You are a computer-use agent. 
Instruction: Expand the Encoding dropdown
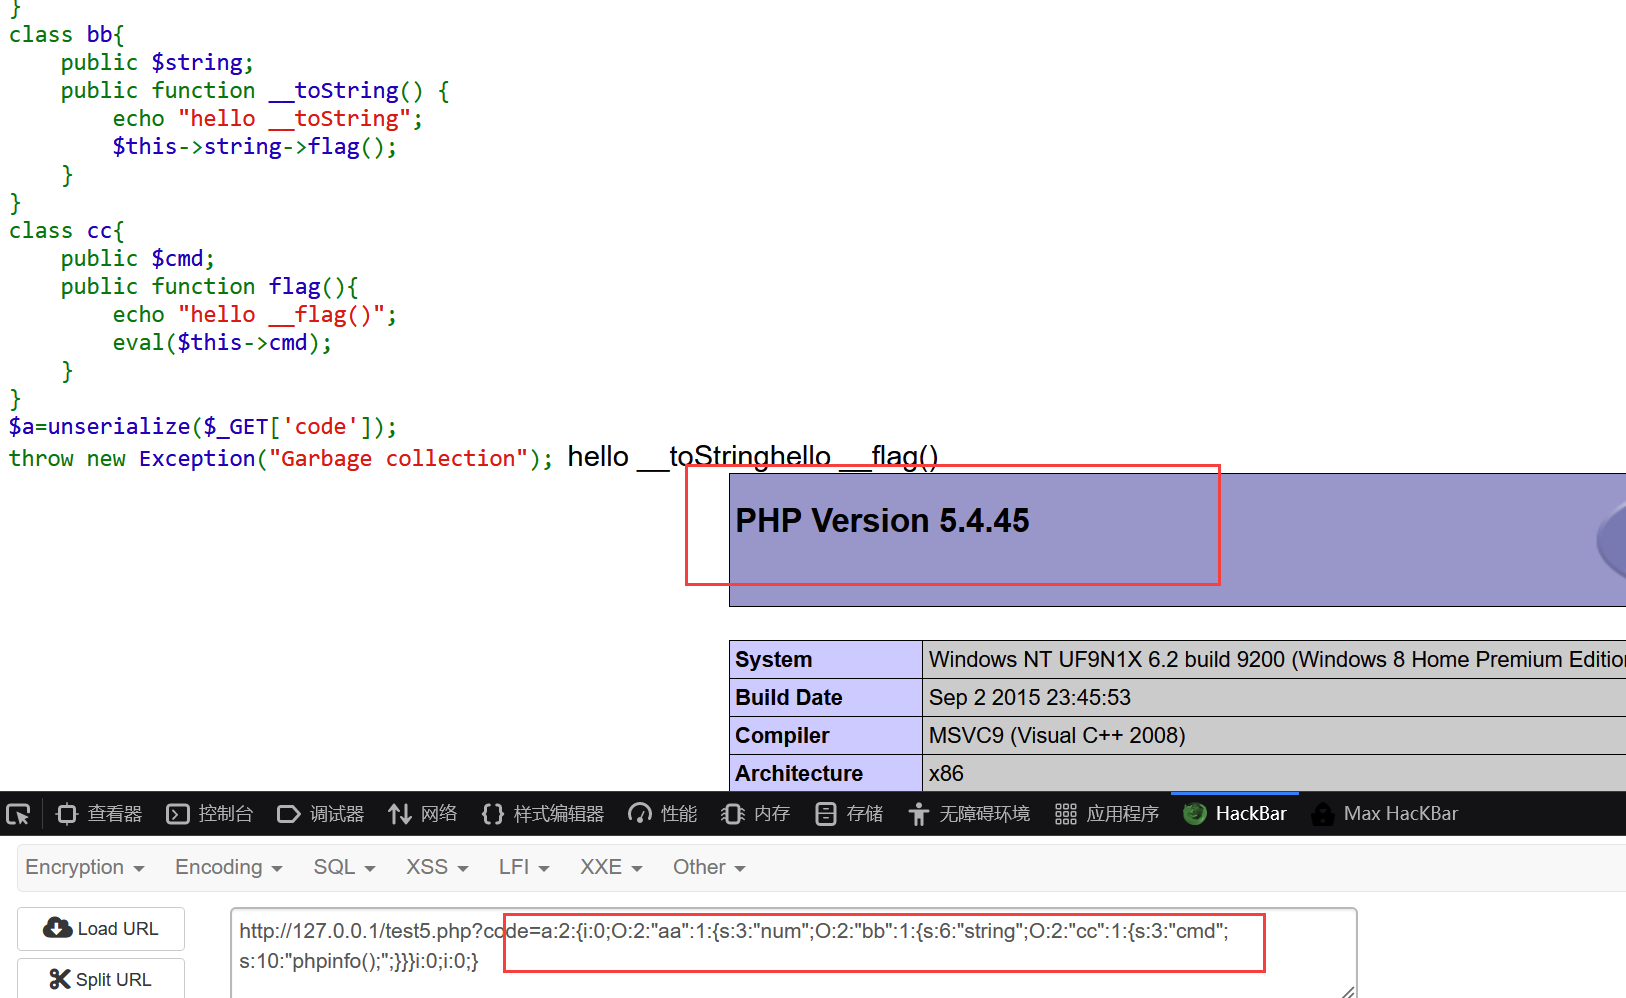(x=229, y=867)
